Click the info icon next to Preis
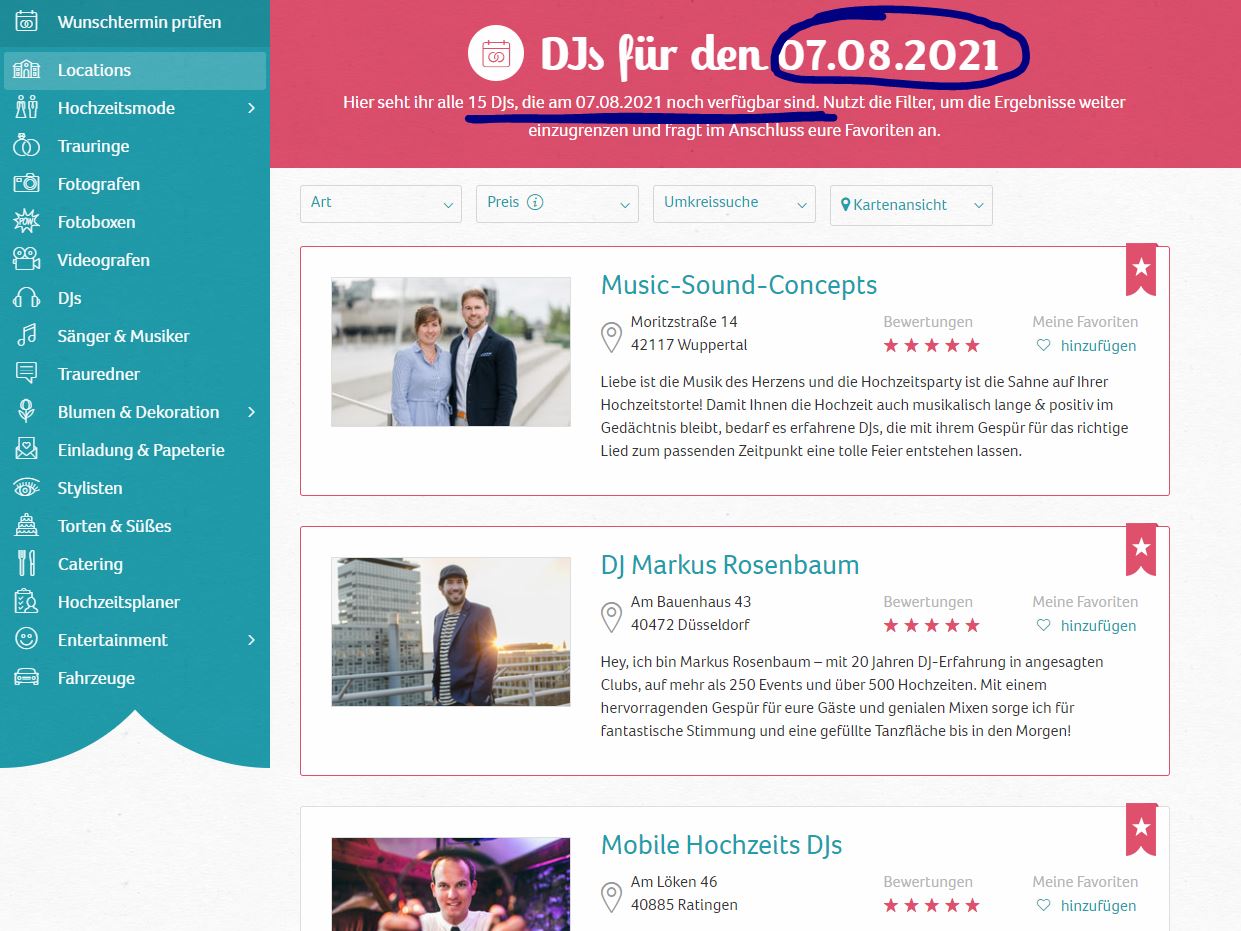 tap(535, 202)
